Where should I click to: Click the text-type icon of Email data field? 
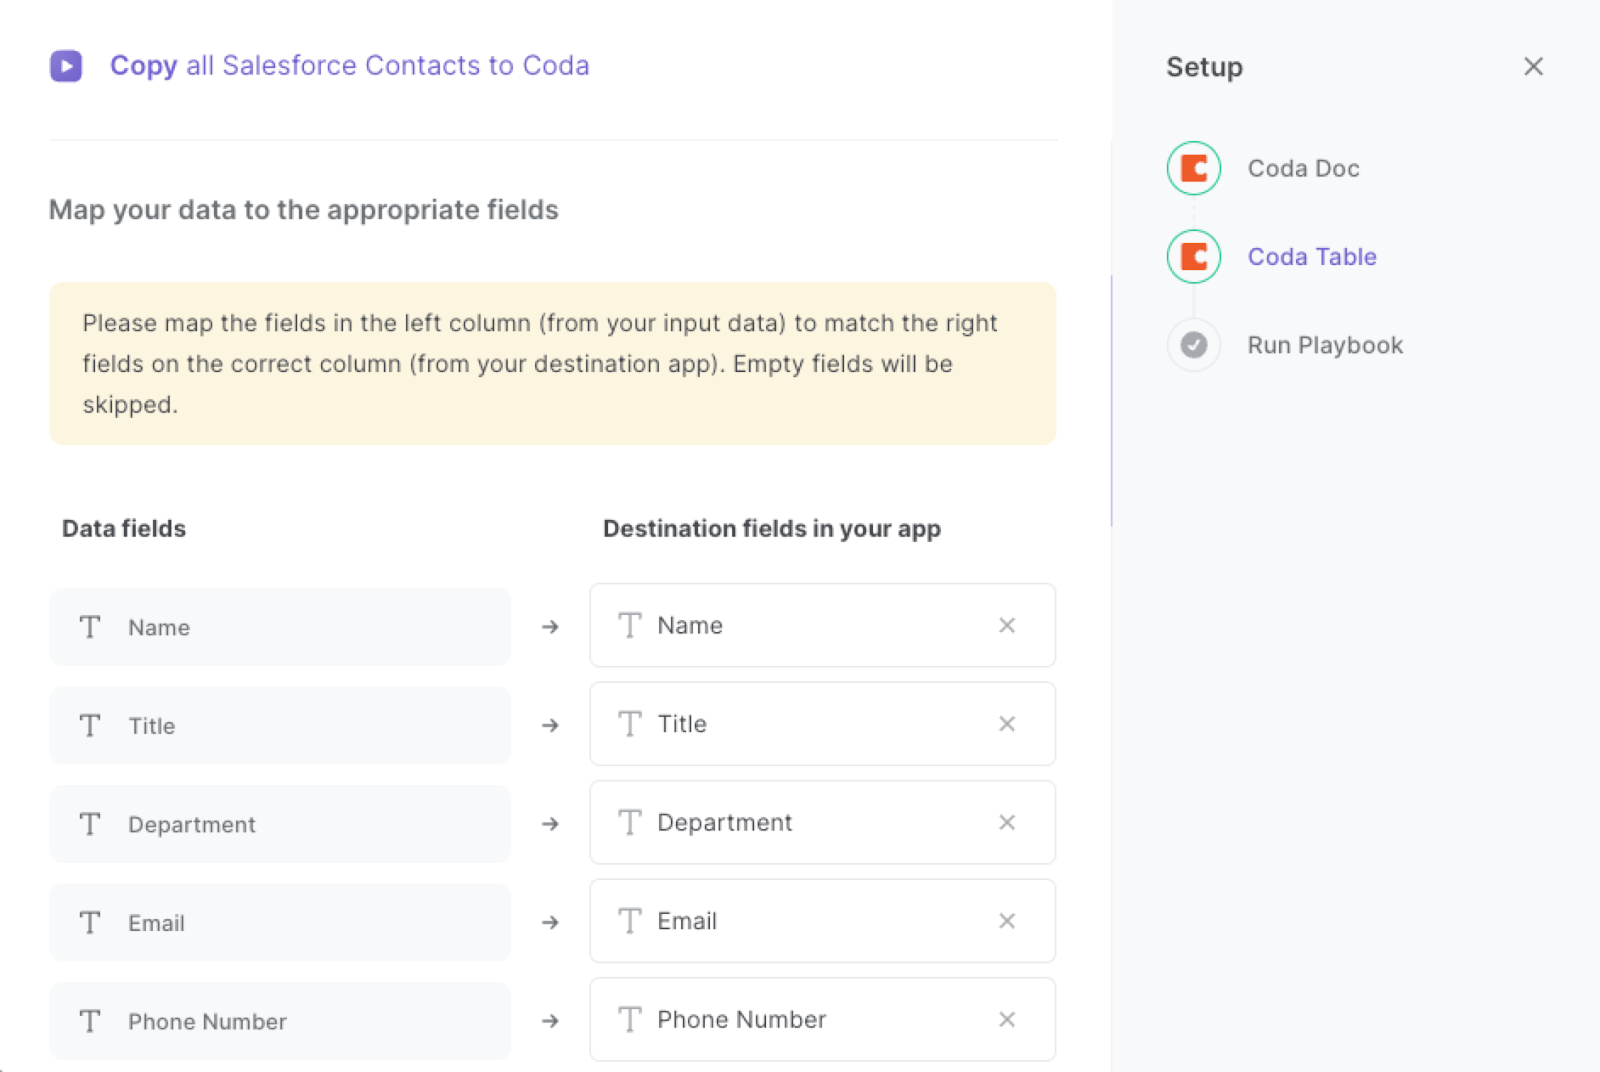(90, 923)
